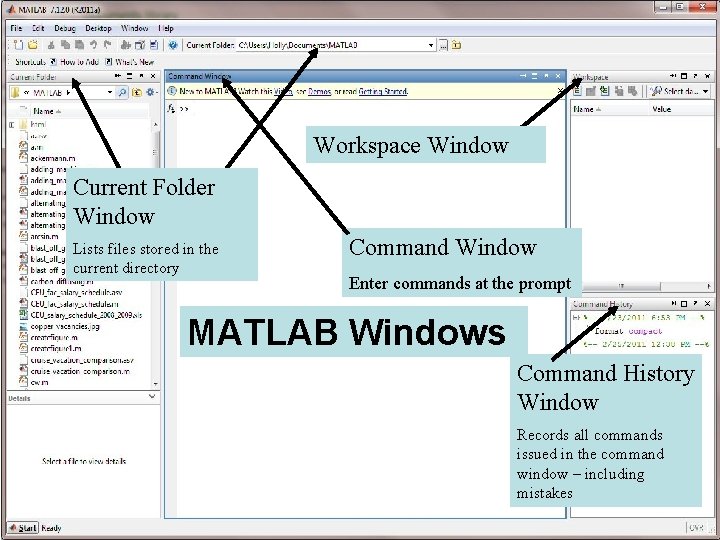Open the Window menu
The height and width of the screenshot is (540, 720).
point(134,28)
